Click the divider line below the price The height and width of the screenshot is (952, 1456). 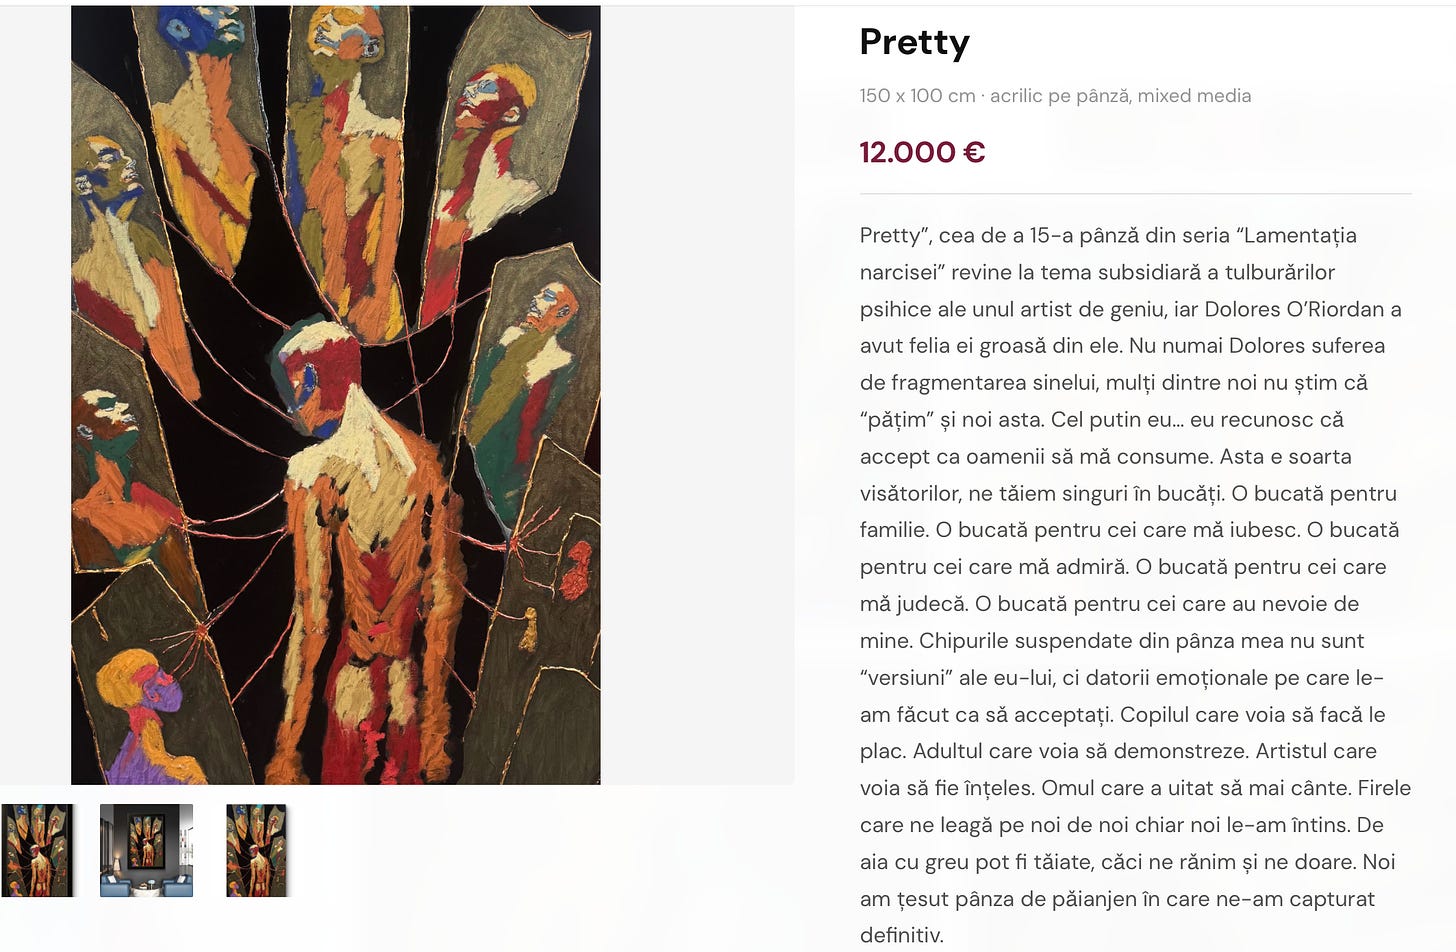(x=1135, y=193)
